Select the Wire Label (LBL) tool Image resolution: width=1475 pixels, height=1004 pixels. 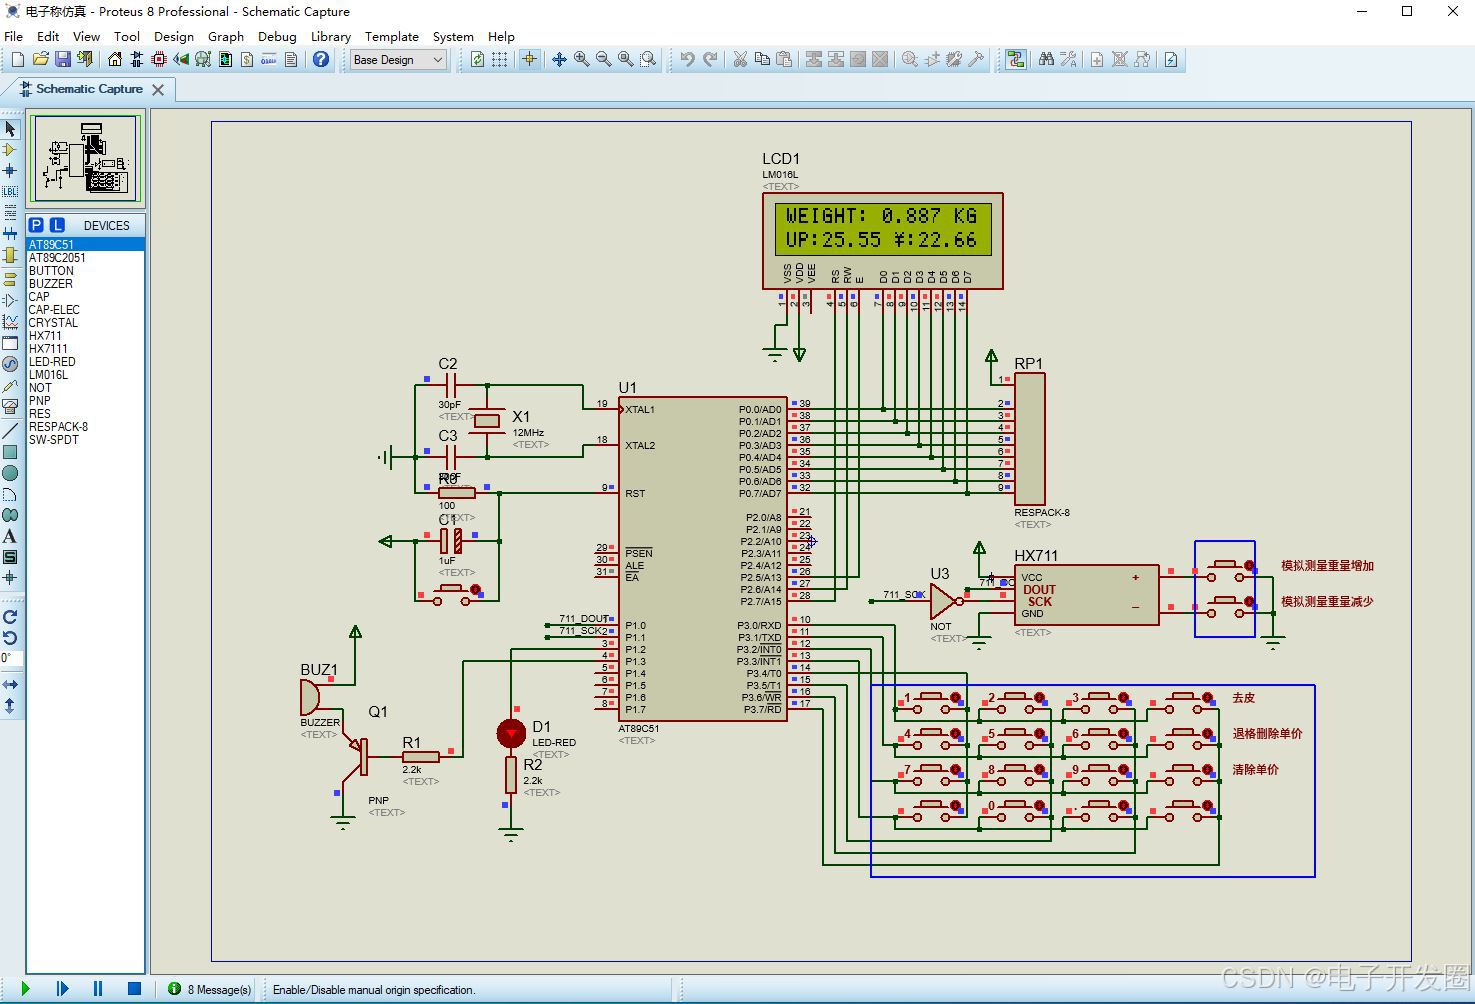[10, 191]
